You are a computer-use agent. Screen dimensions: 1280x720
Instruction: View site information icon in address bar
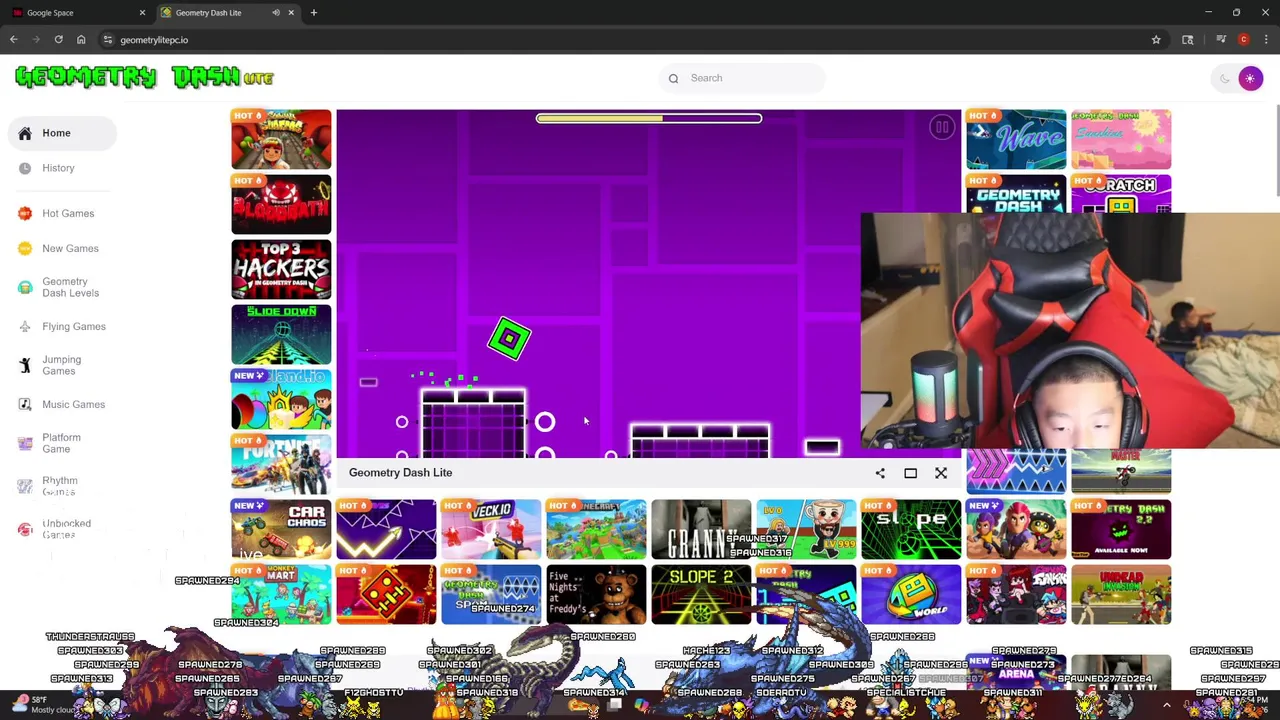(107, 40)
